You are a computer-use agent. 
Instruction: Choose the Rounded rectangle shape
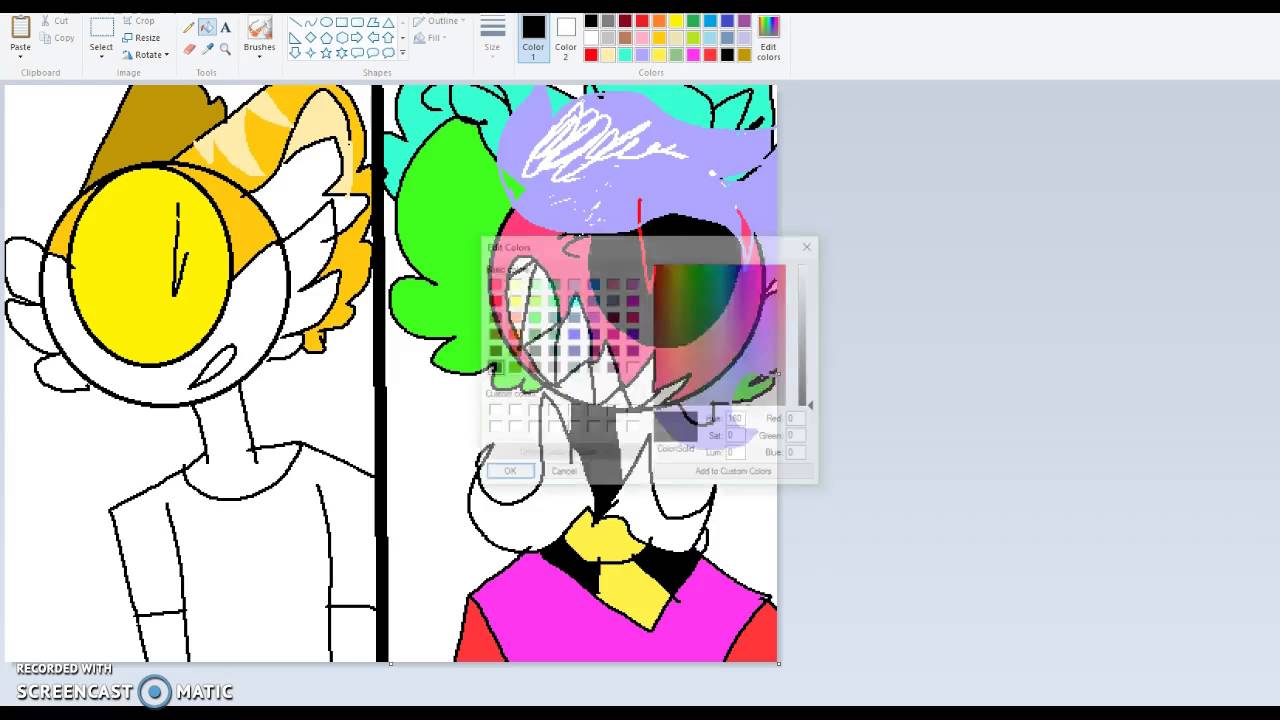click(x=357, y=22)
